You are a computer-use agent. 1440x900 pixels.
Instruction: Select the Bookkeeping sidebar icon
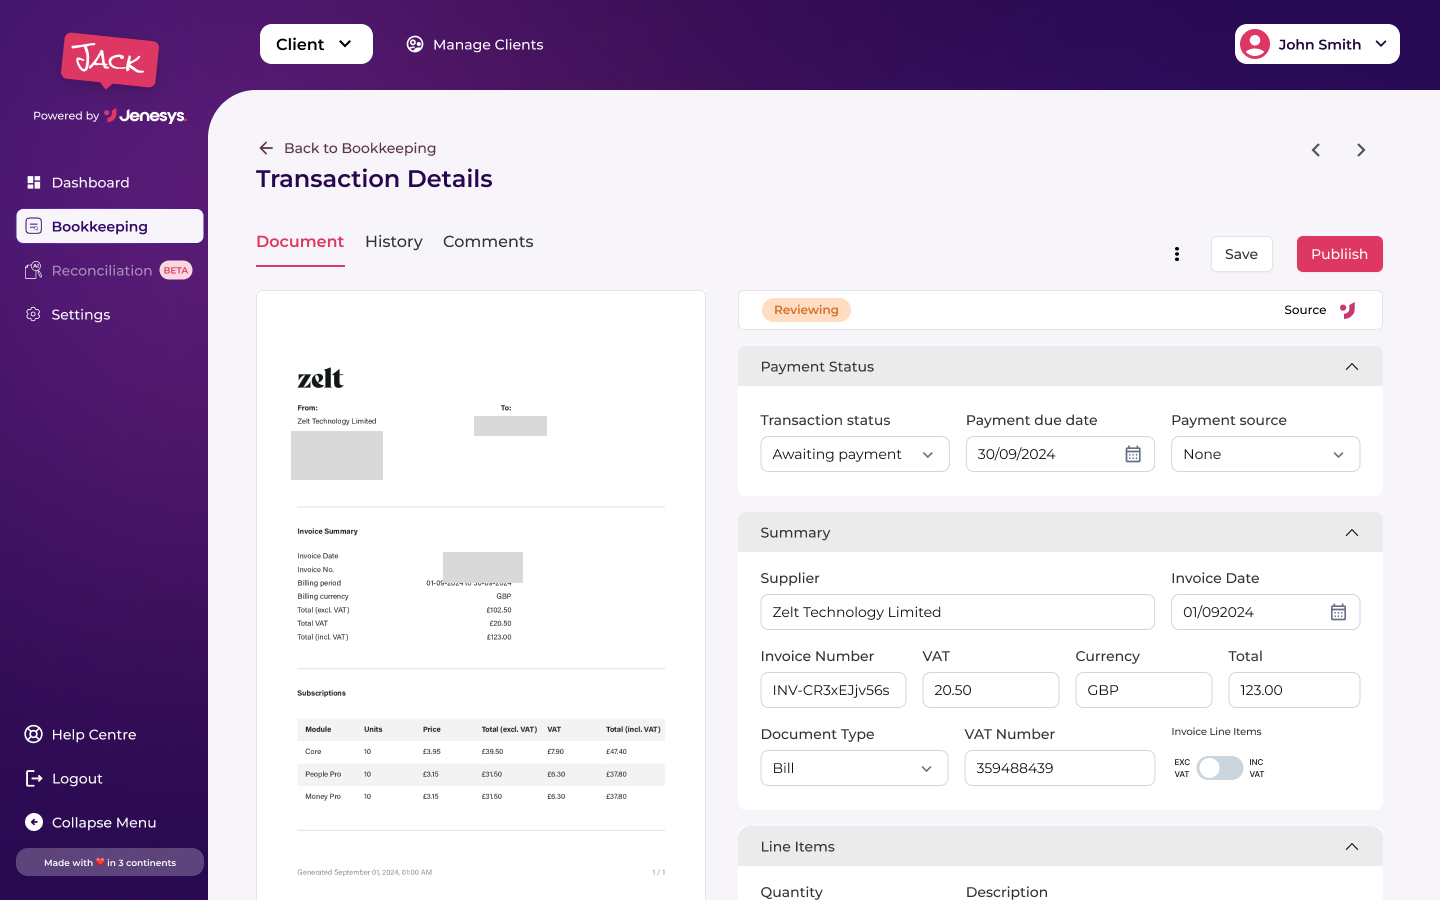(x=33, y=226)
